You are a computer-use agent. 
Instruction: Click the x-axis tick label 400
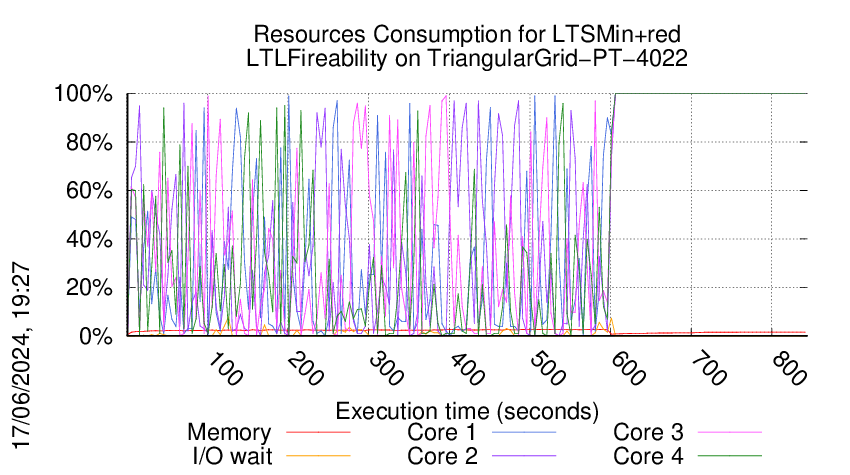(x=467, y=369)
